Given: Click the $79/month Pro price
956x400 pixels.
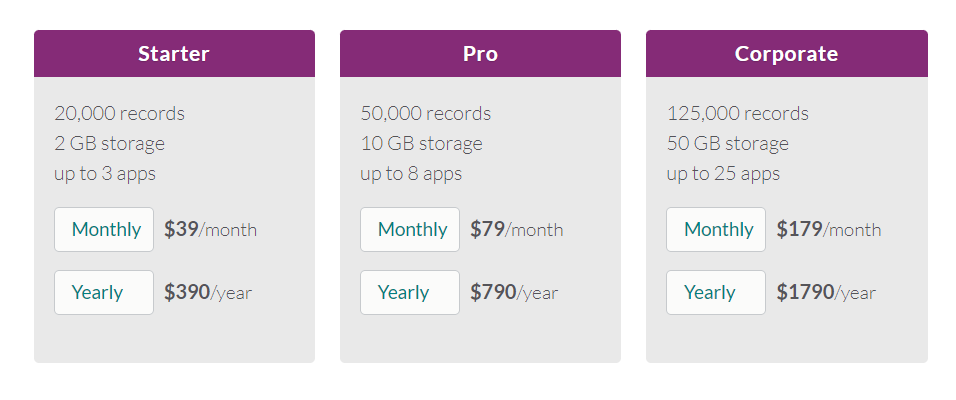Looking at the screenshot, I should [x=516, y=230].
